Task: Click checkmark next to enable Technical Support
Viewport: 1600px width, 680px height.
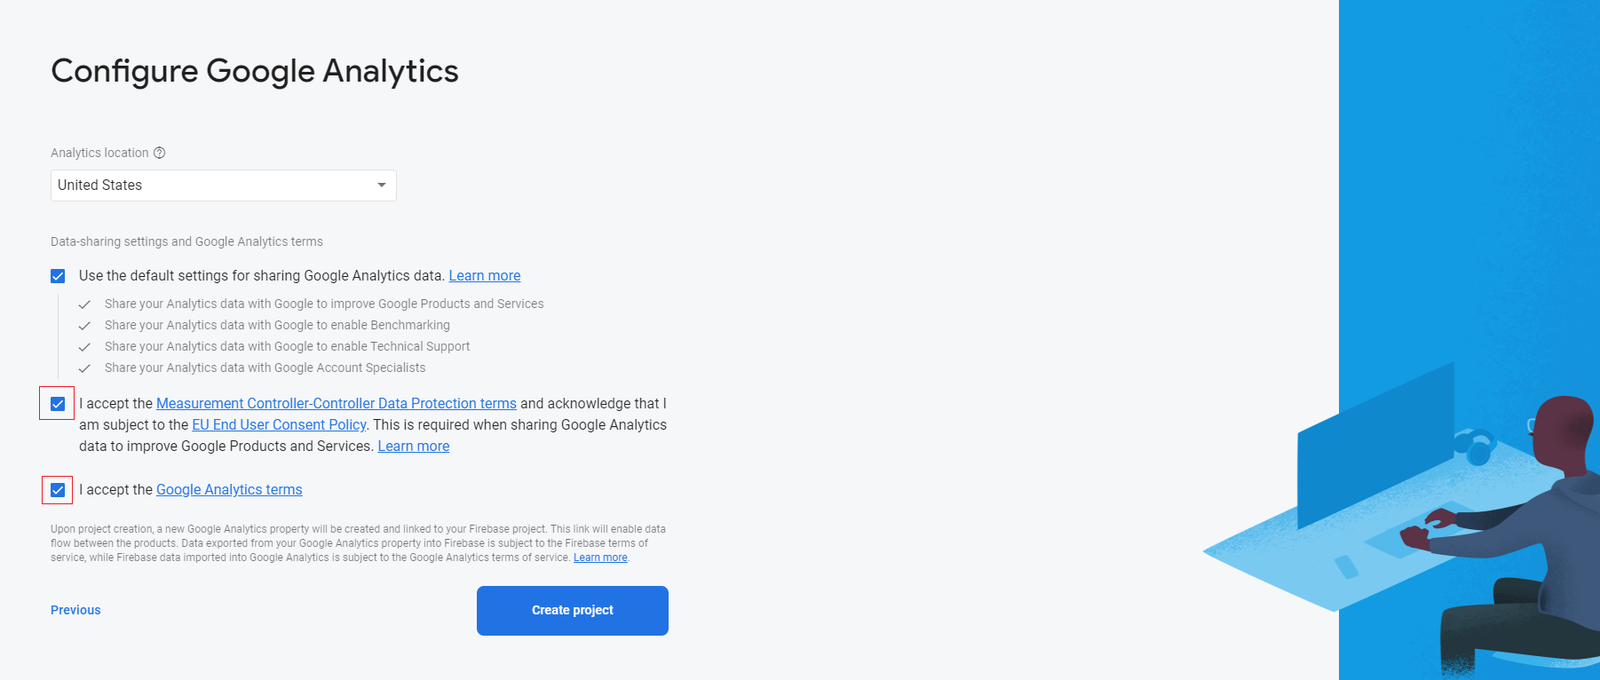Action: 85,347
